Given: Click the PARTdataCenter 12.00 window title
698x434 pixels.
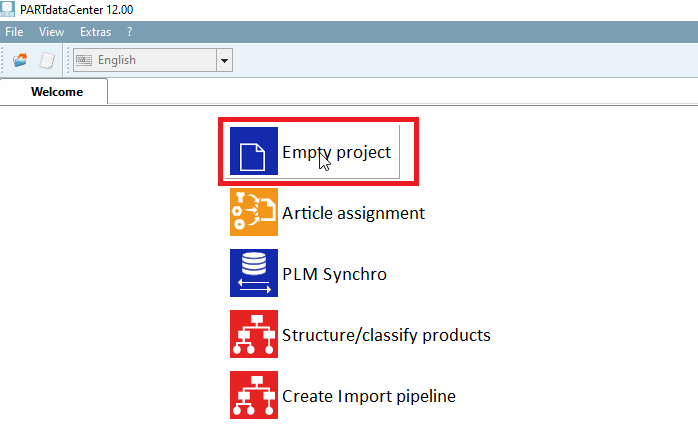Looking at the screenshot, I should [x=77, y=9].
